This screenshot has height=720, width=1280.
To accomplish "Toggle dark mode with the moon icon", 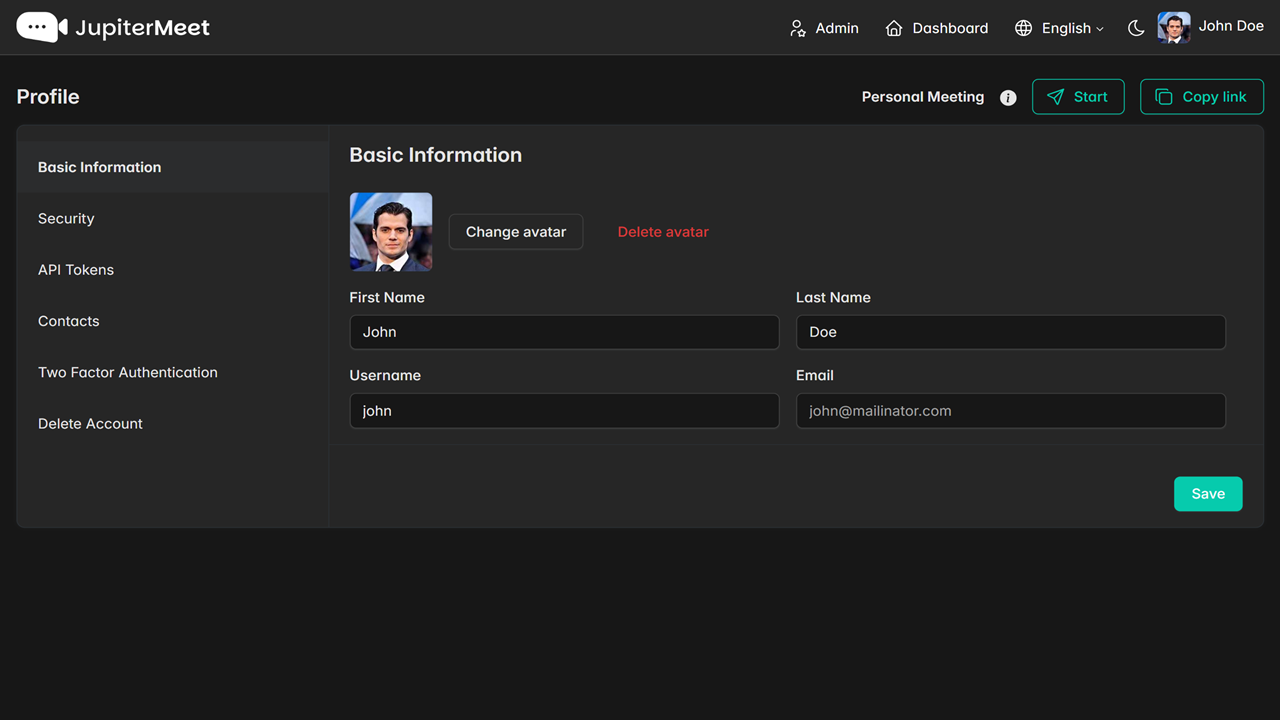I will (1136, 28).
